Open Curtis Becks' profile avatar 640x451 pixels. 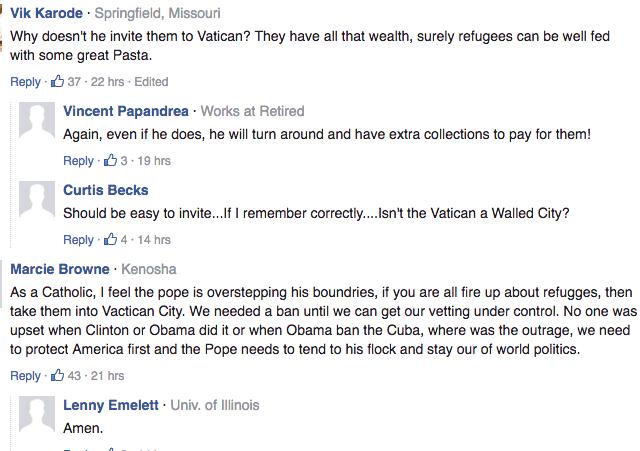click(37, 199)
